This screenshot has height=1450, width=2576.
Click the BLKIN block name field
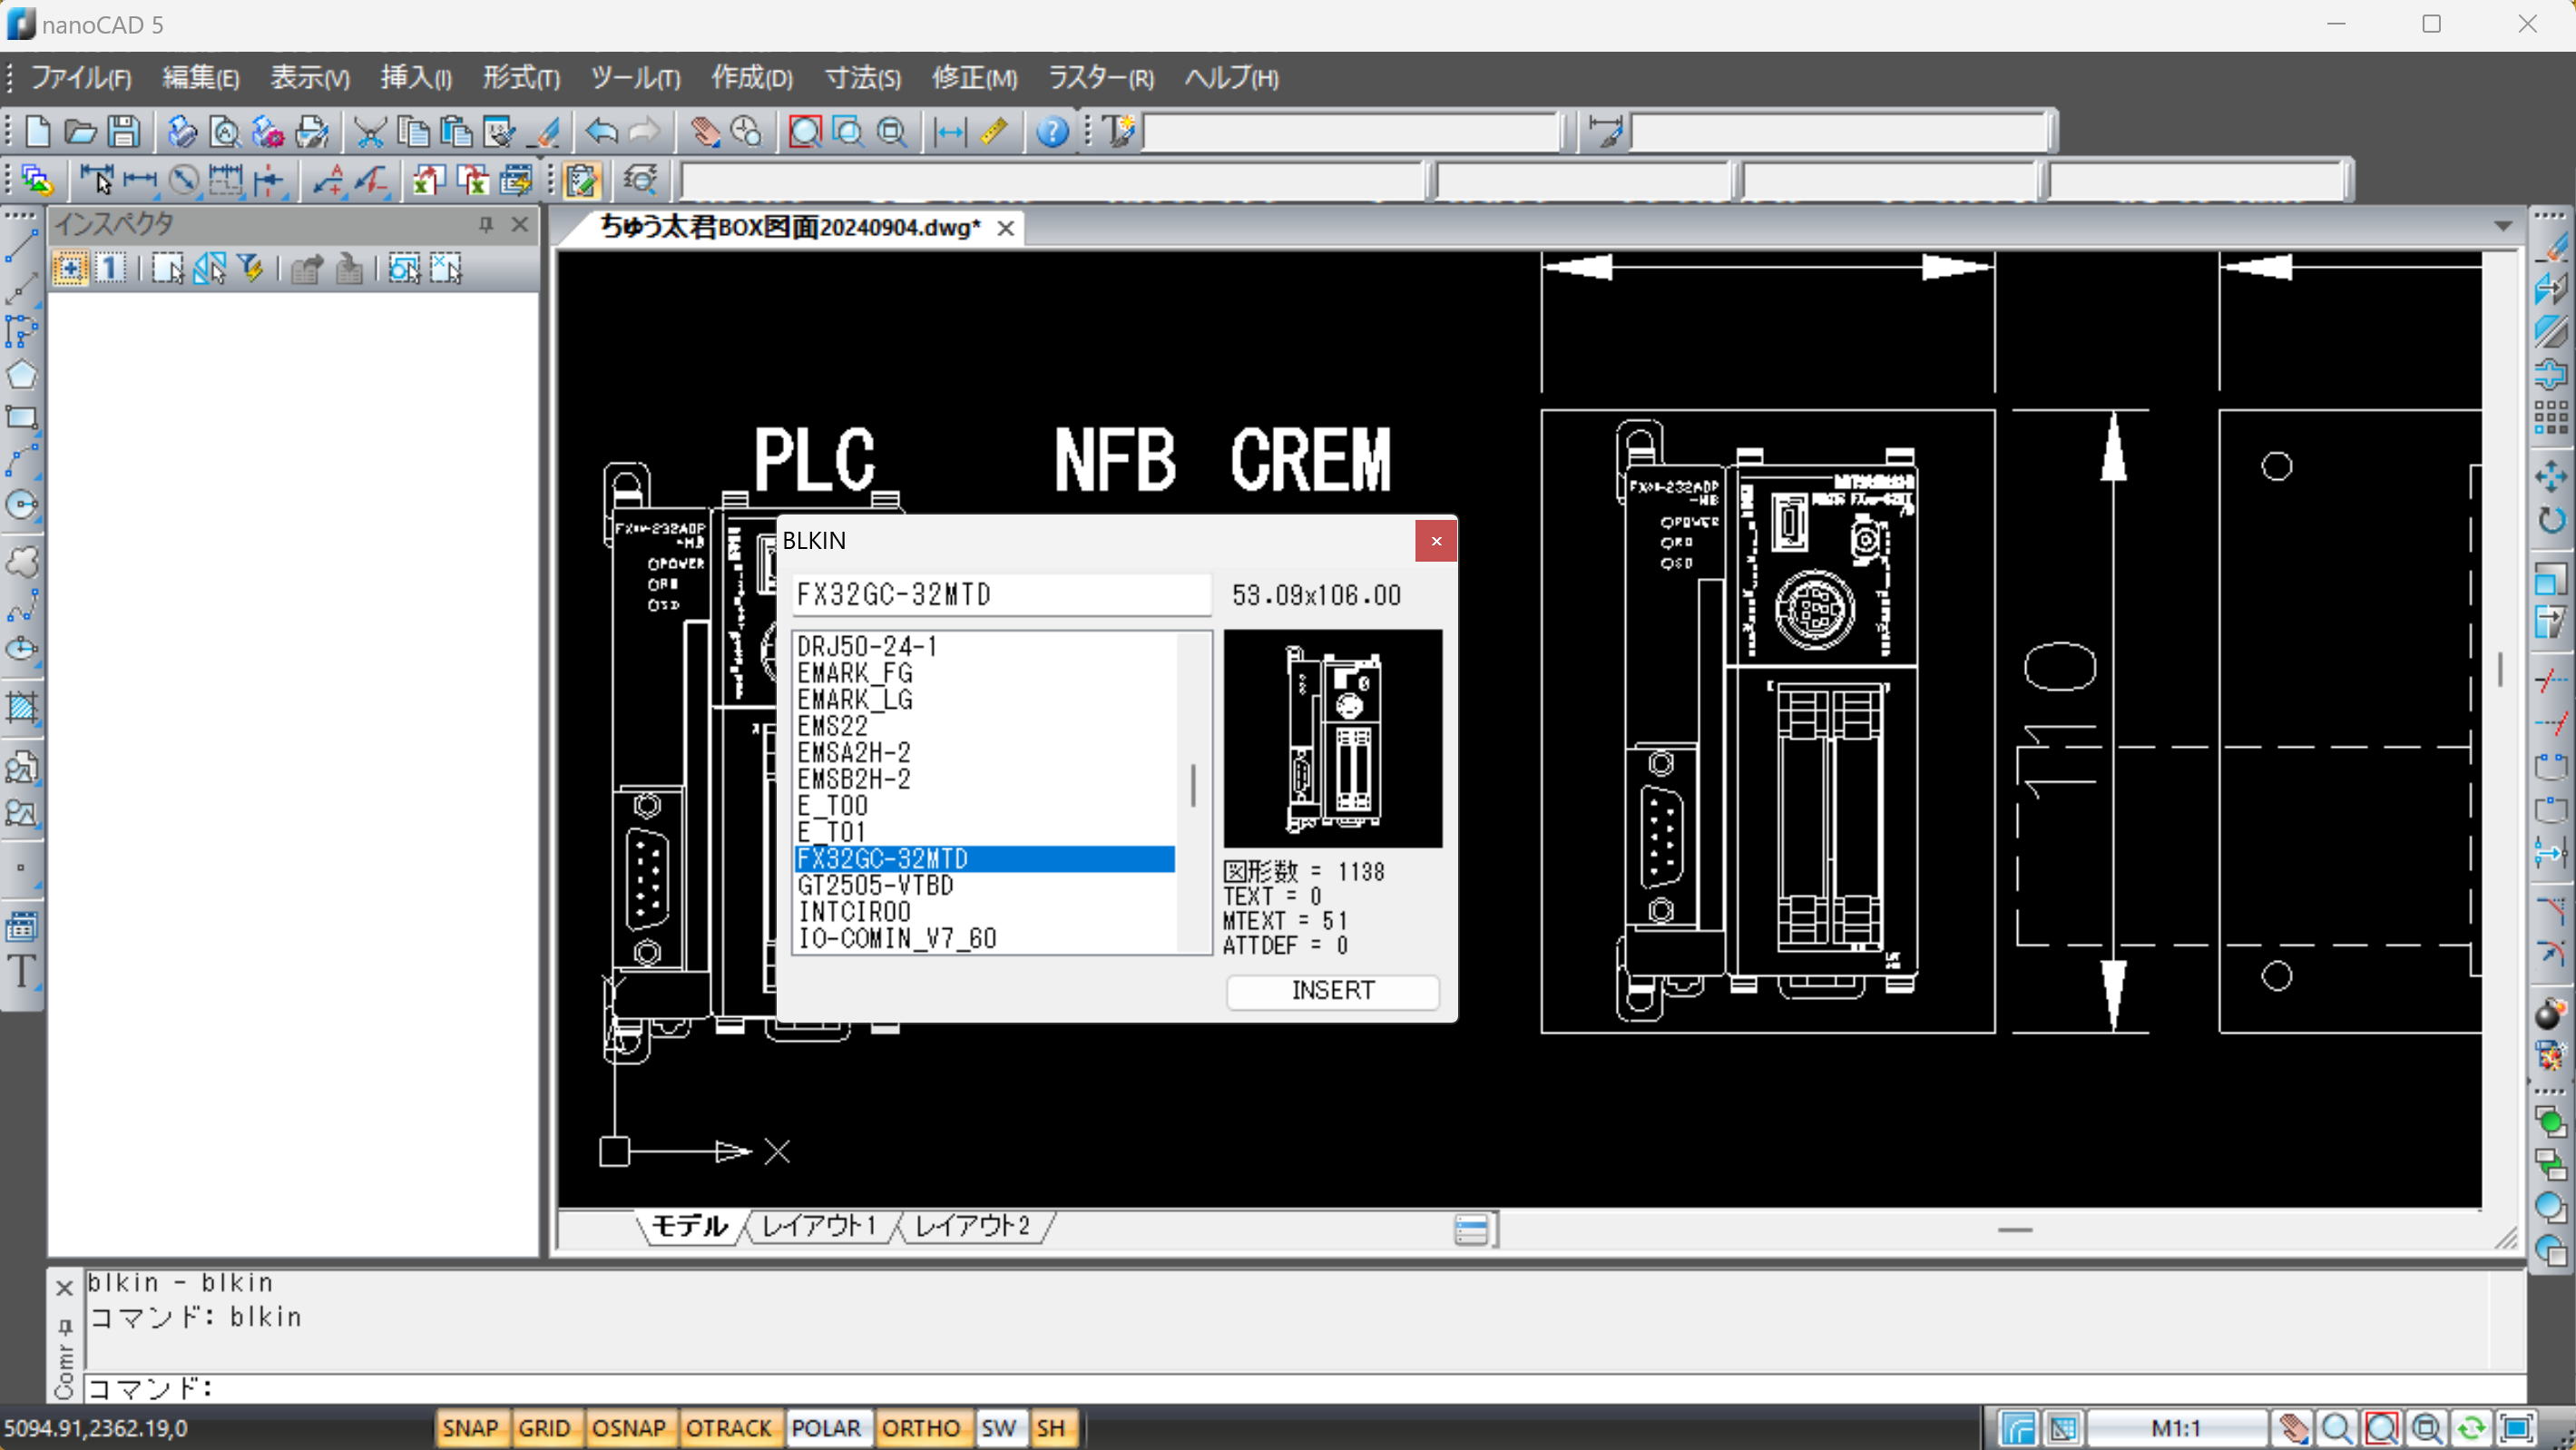[1001, 595]
